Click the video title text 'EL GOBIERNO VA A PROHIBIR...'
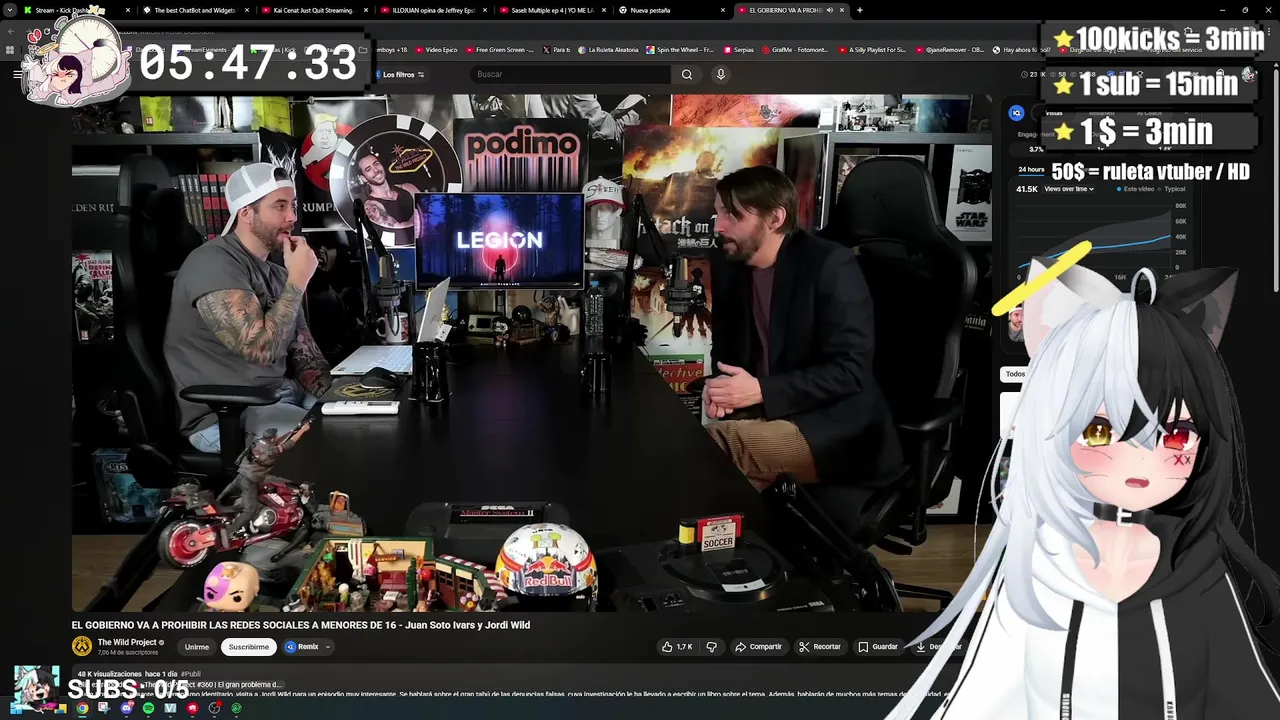Image resolution: width=1280 pixels, height=720 pixels. (301, 625)
